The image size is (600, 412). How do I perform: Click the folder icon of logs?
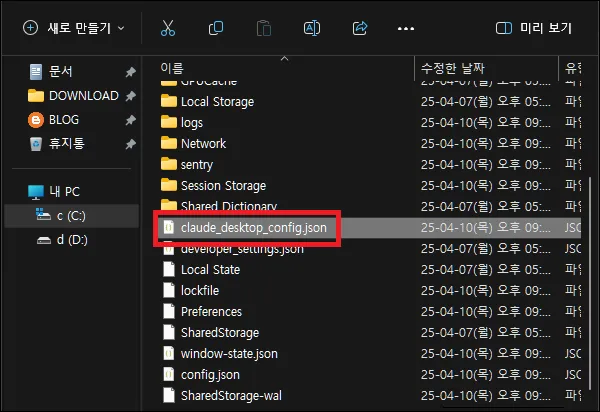click(x=169, y=122)
